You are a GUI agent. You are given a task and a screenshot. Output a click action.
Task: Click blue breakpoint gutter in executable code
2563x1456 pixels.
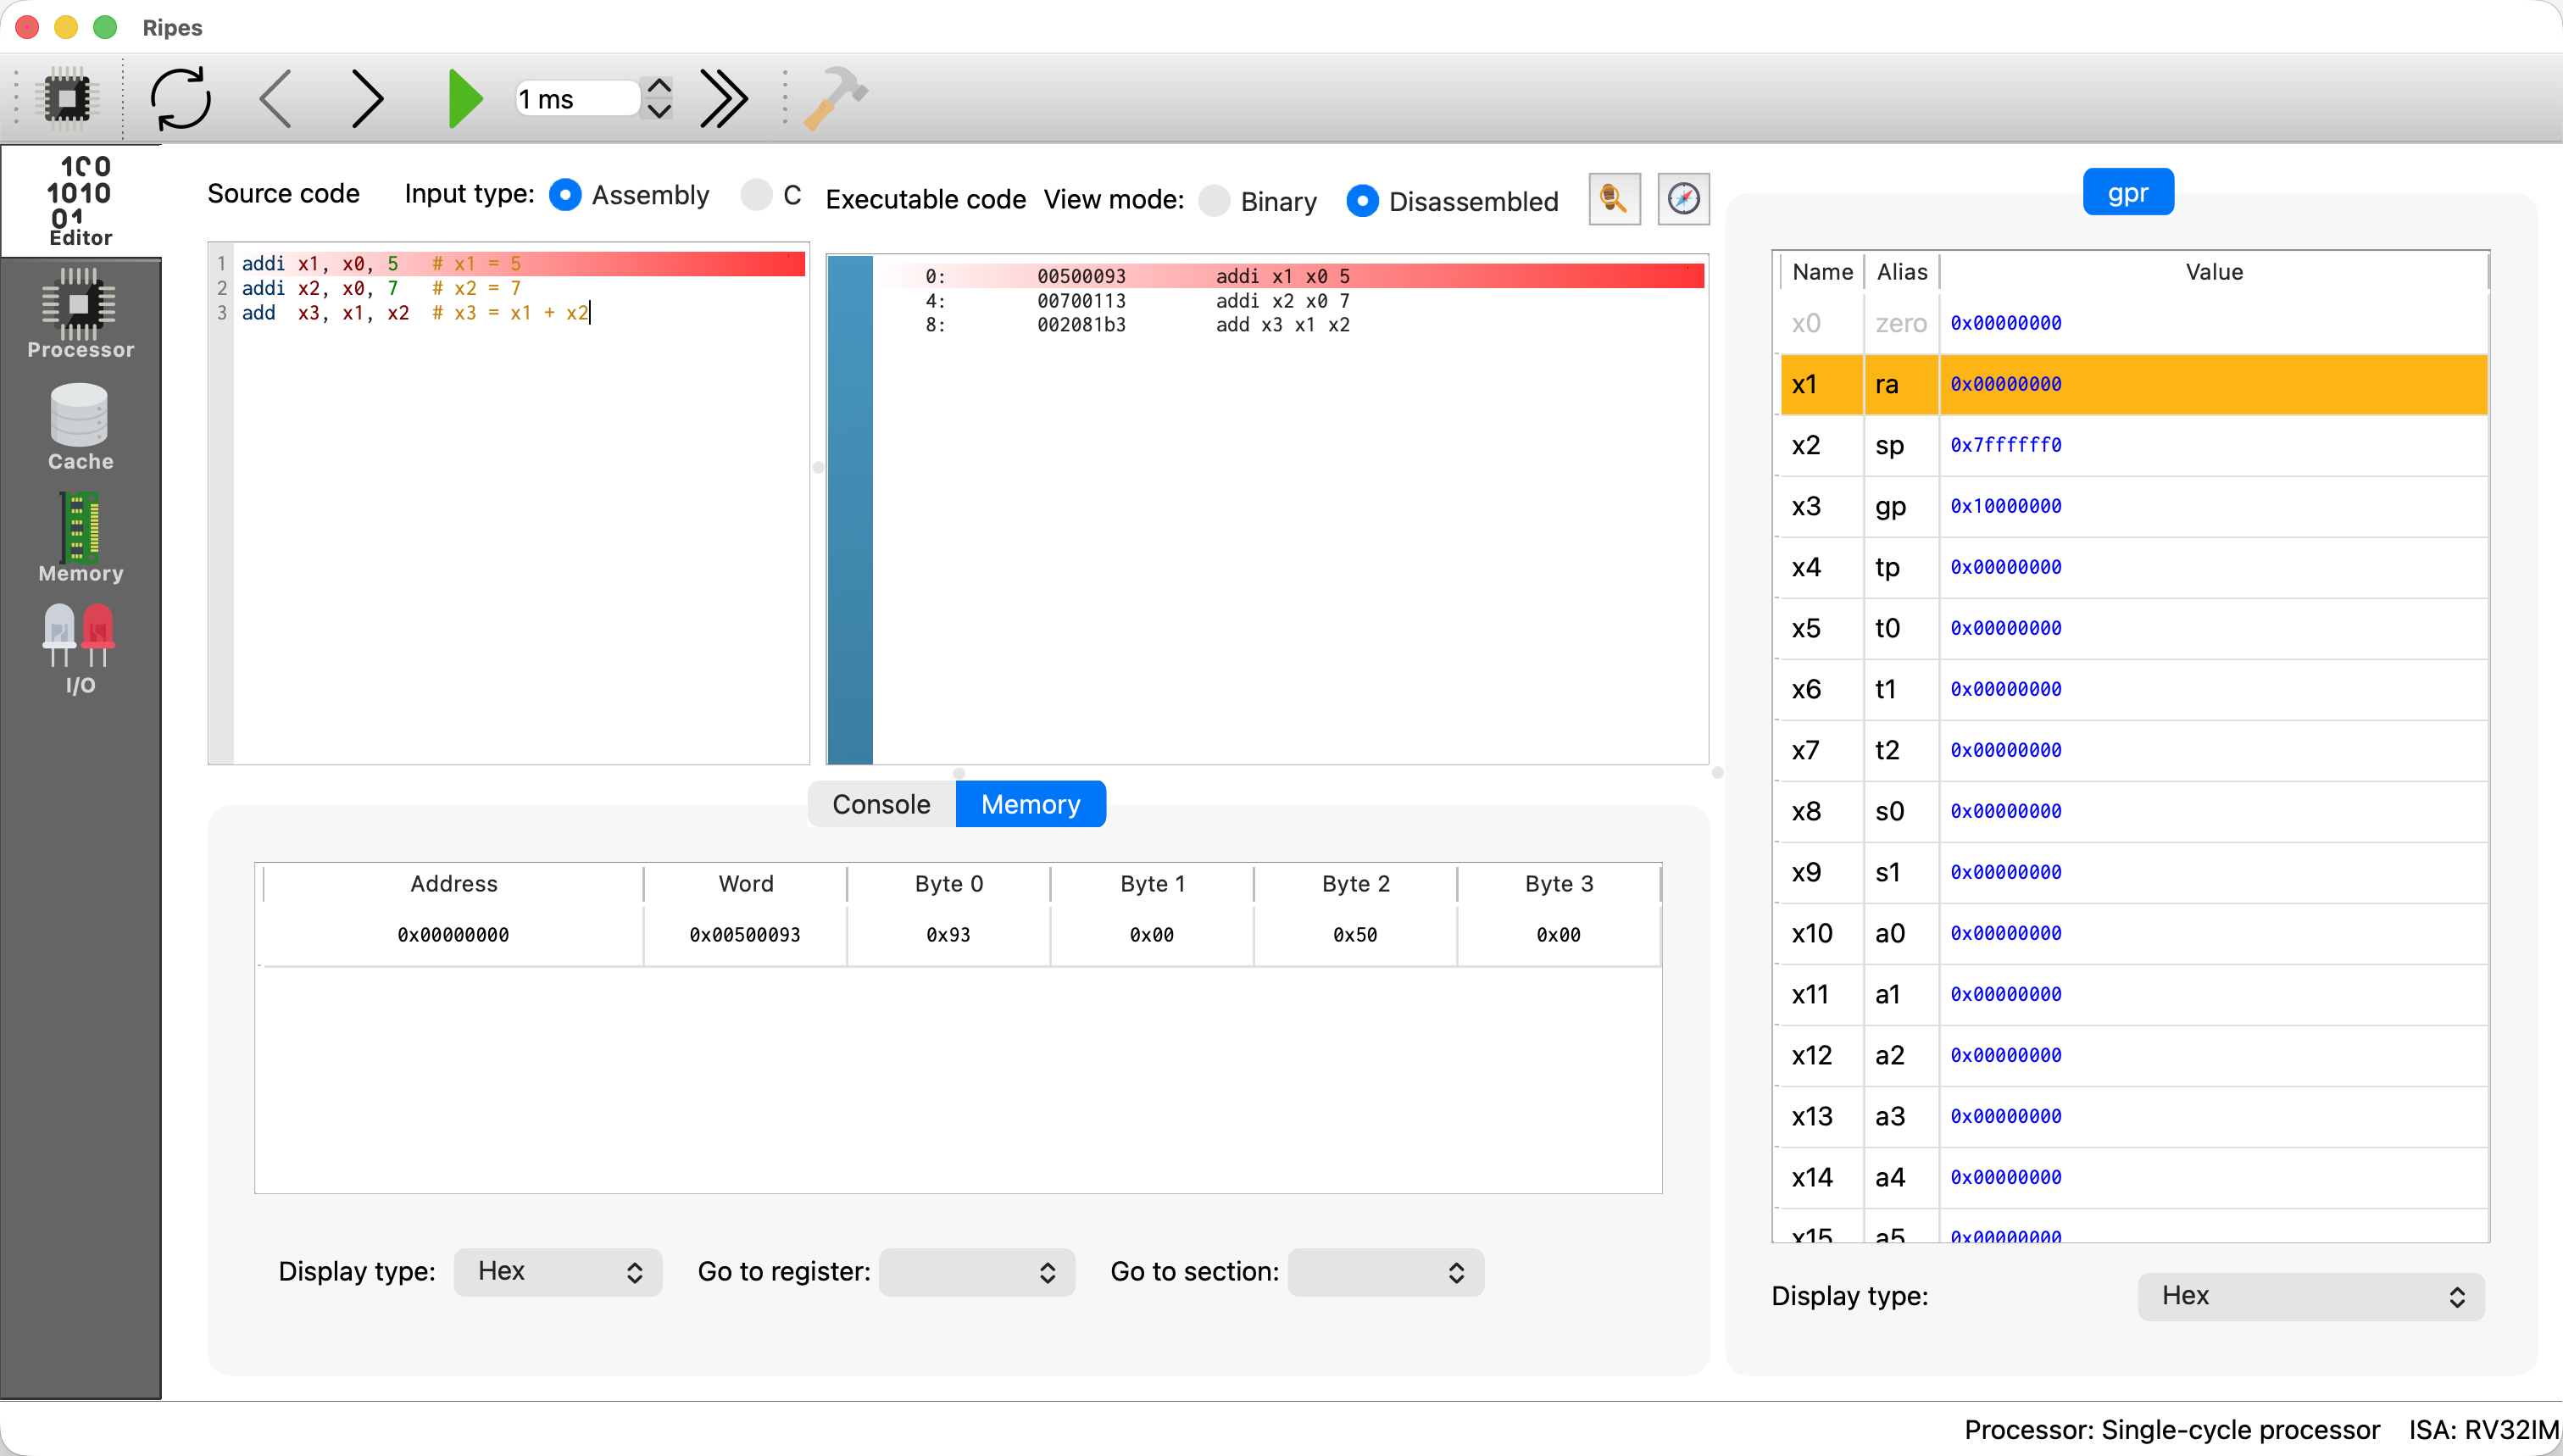851,510
